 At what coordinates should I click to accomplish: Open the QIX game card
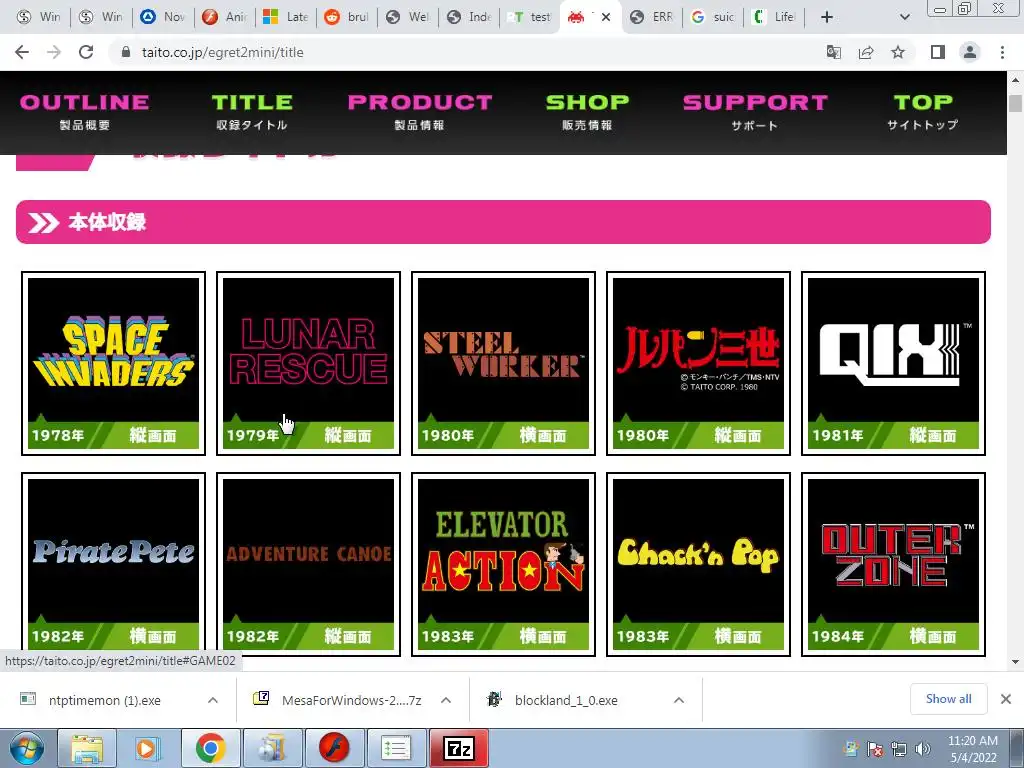pos(893,363)
